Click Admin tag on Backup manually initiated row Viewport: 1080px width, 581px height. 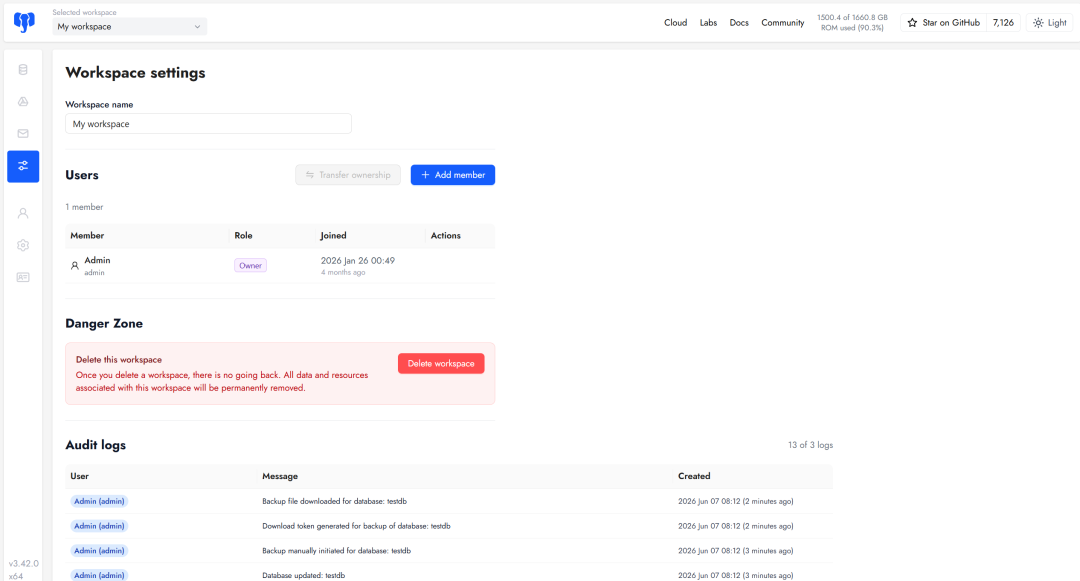tap(99, 551)
